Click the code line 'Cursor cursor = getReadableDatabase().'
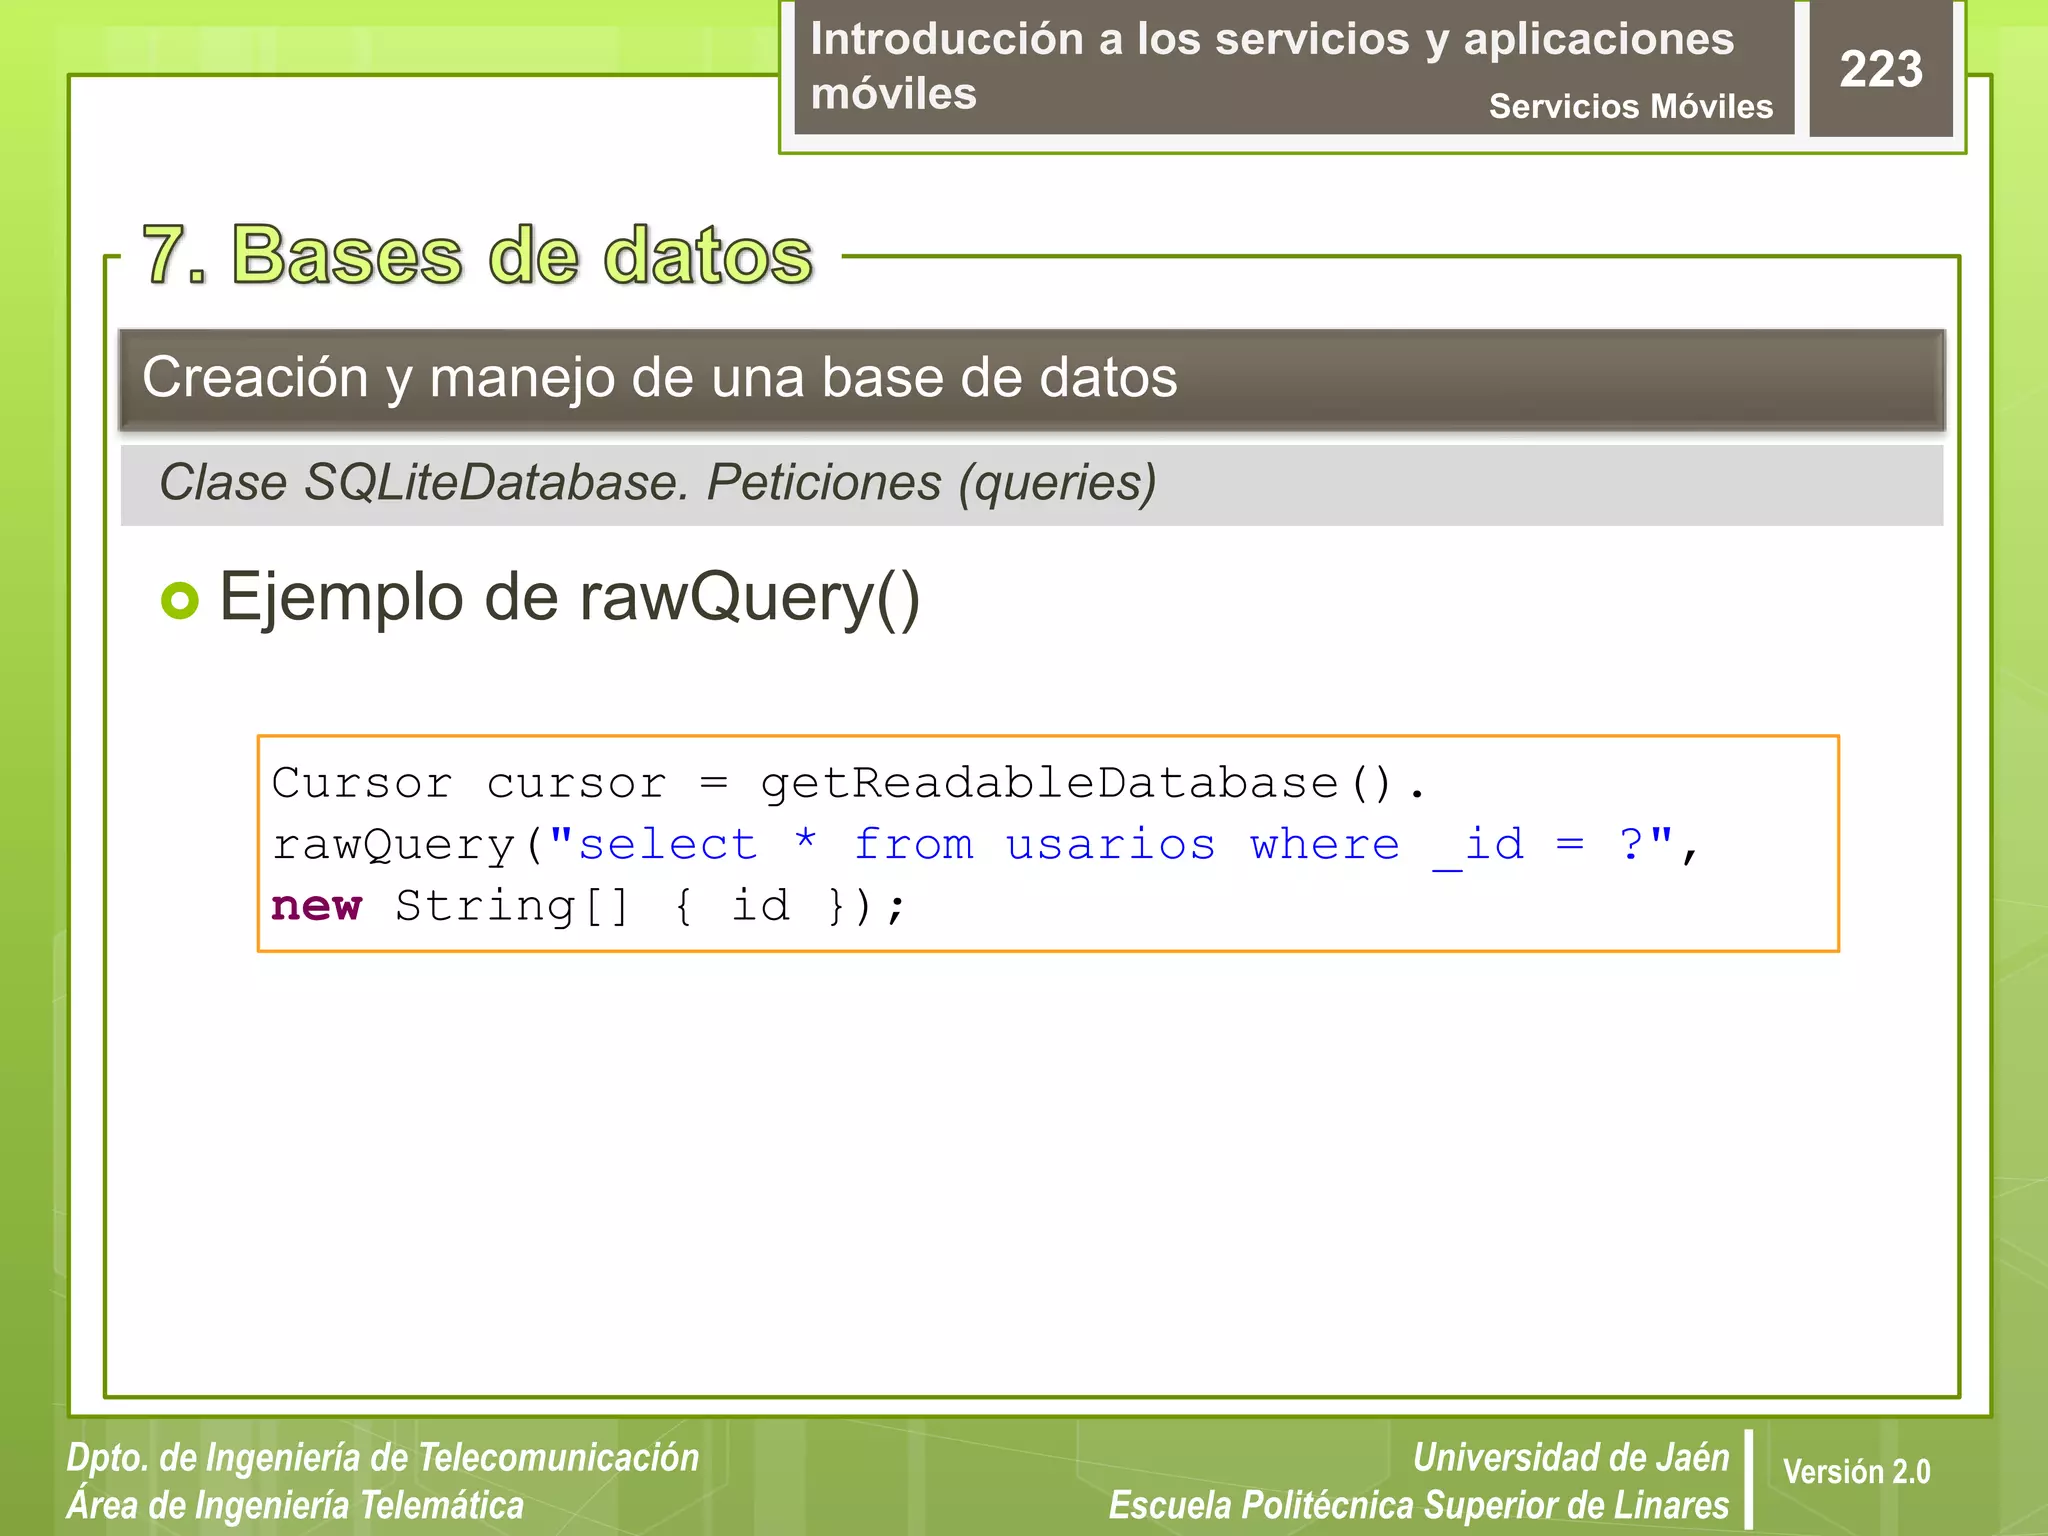The width and height of the screenshot is (2048, 1536). pyautogui.click(x=848, y=784)
